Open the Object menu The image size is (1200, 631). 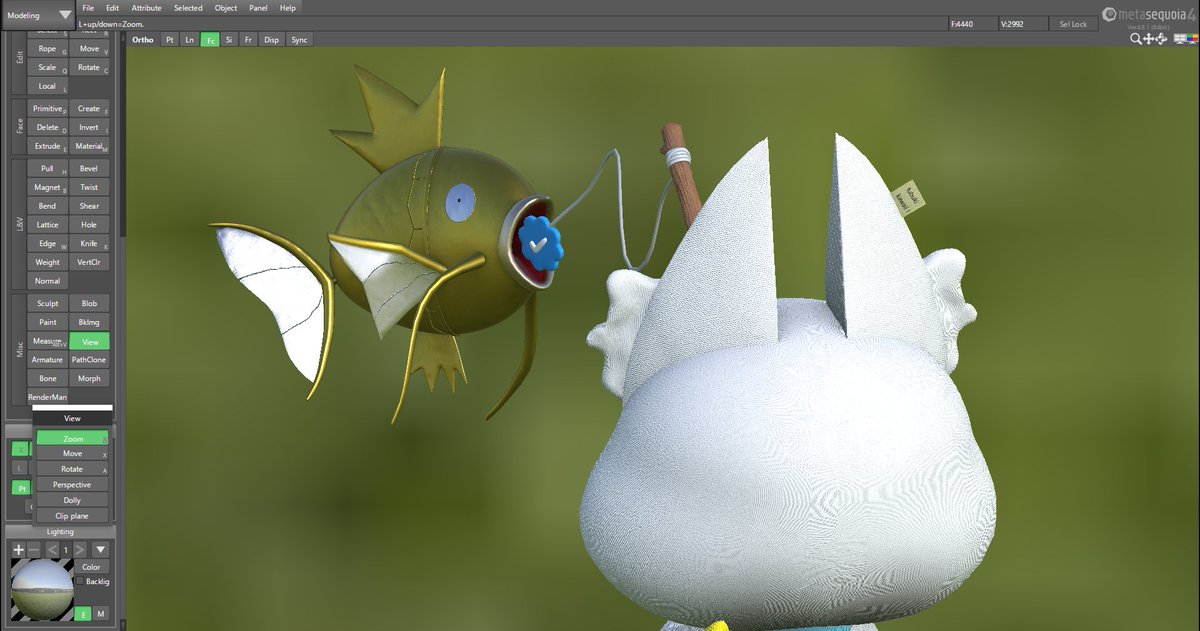[x=226, y=8]
